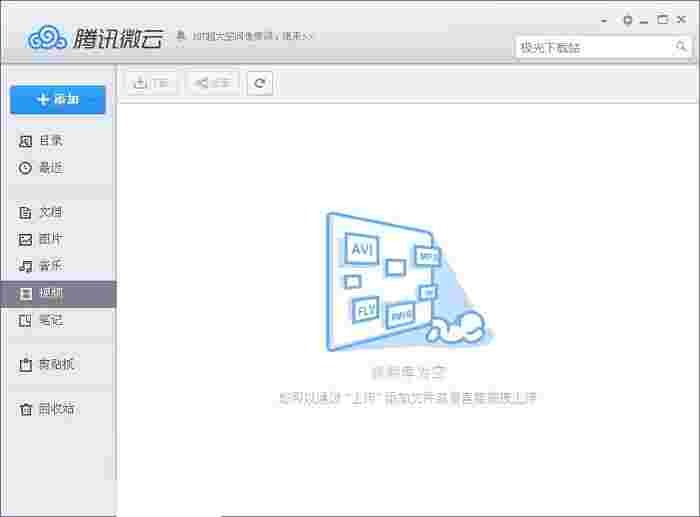Refresh the file list with the circular arrow
Viewport: 700px width, 517px height.
coord(260,83)
